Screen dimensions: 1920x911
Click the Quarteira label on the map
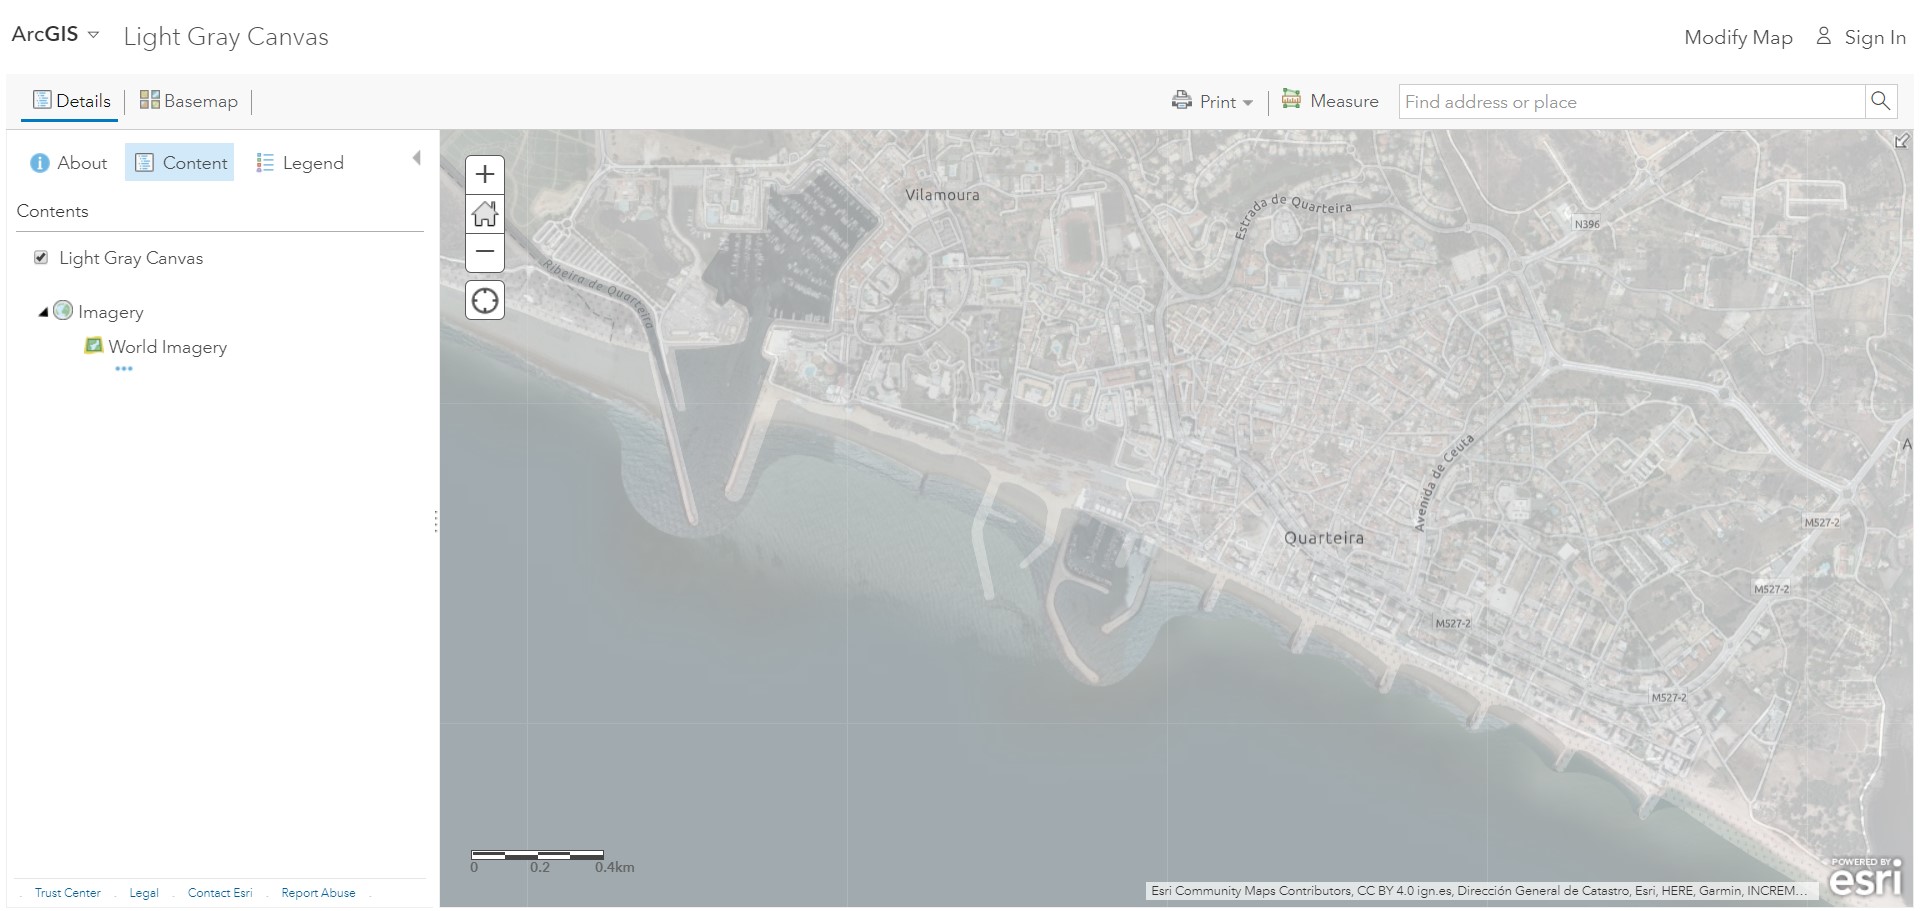click(x=1324, y=538)
